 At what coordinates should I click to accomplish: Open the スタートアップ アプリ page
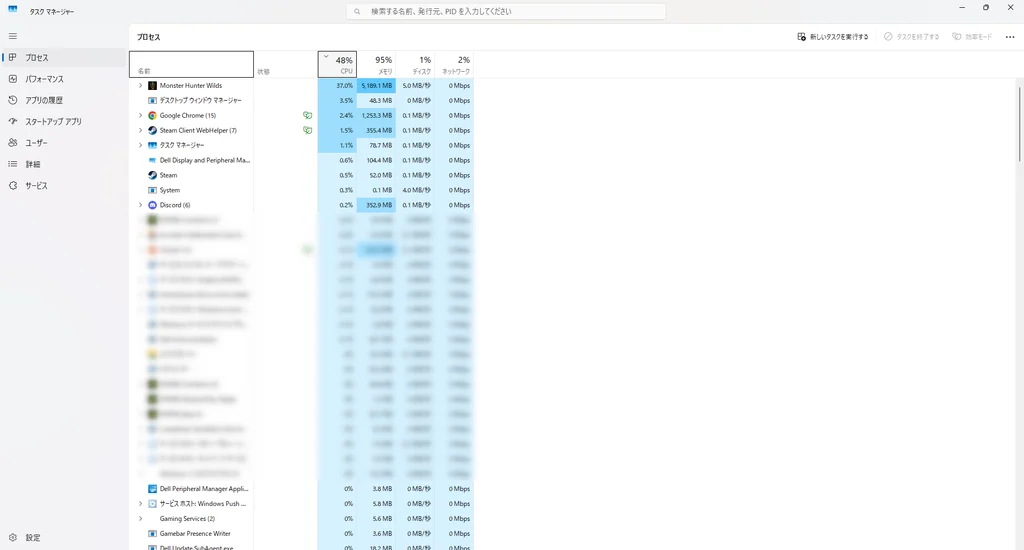(x=63, y=121)
